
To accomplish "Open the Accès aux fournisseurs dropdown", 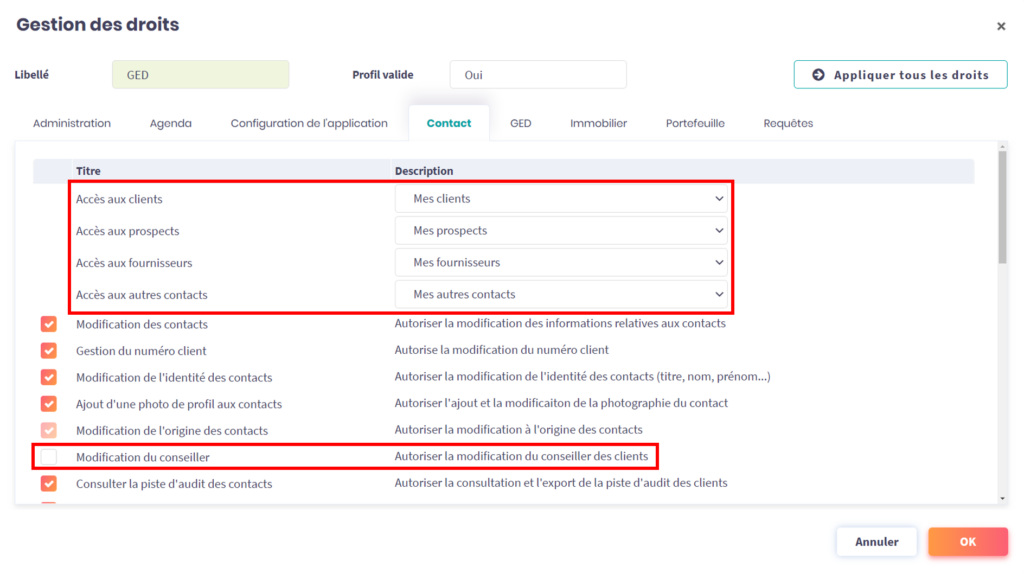I will (x=561, y=263).
